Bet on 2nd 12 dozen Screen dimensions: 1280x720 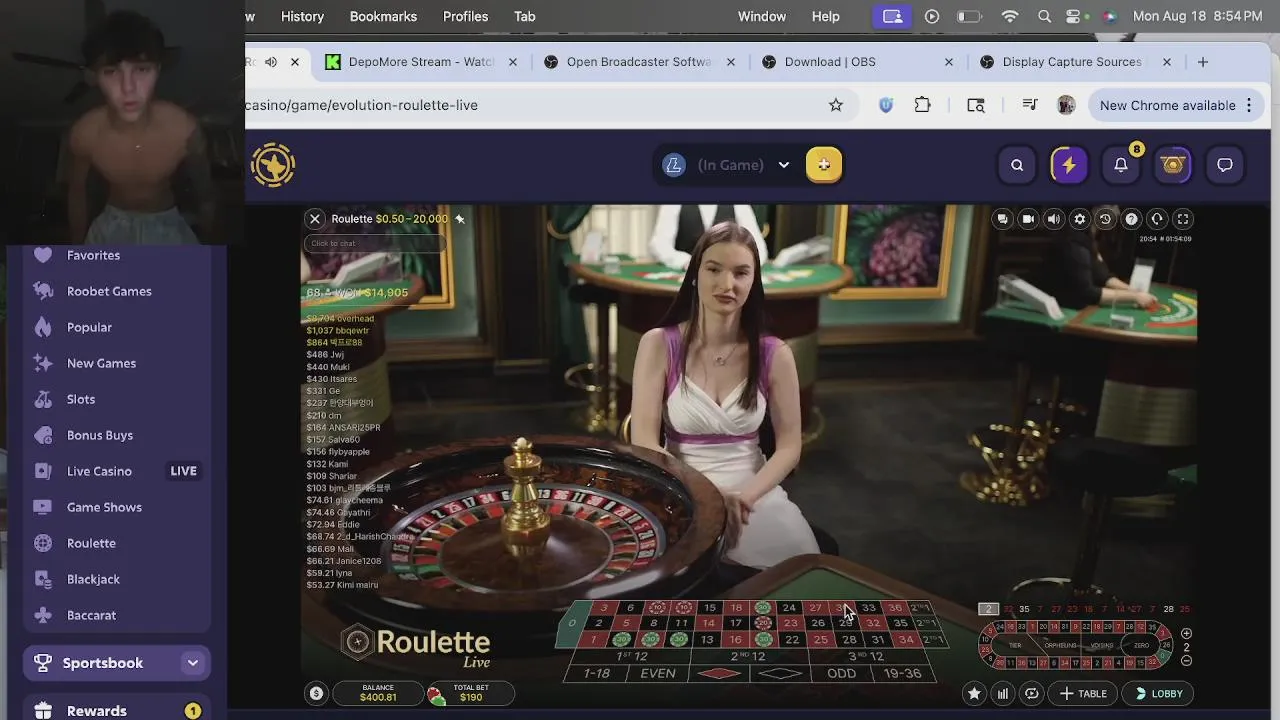coord(748,656)
